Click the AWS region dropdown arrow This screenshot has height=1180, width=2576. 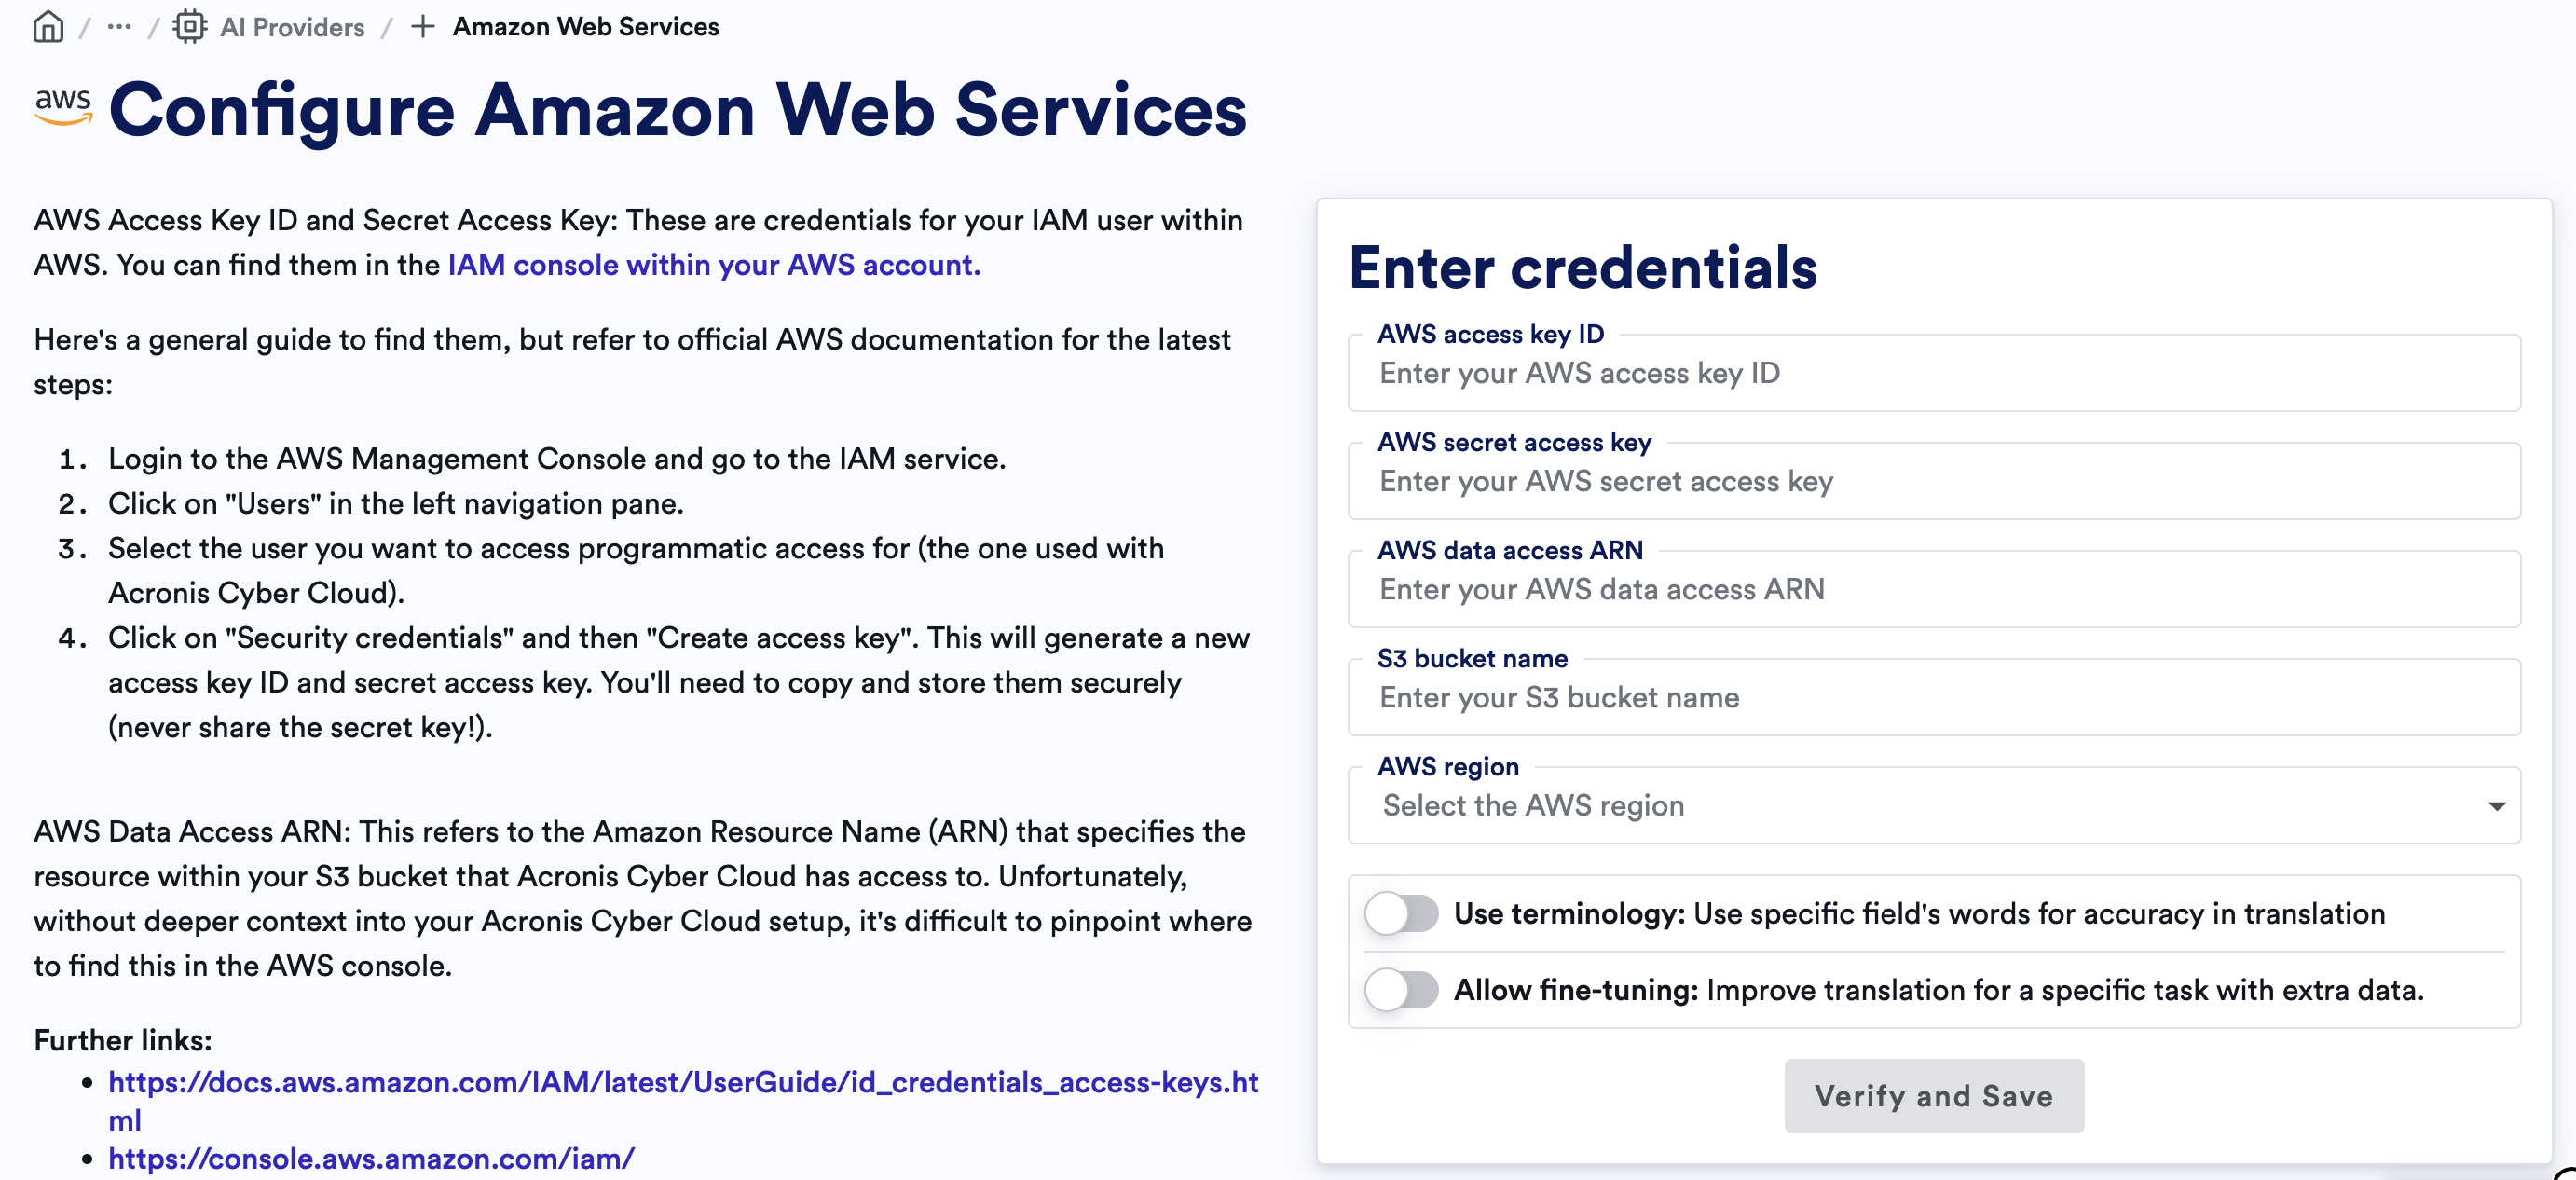2496,806
